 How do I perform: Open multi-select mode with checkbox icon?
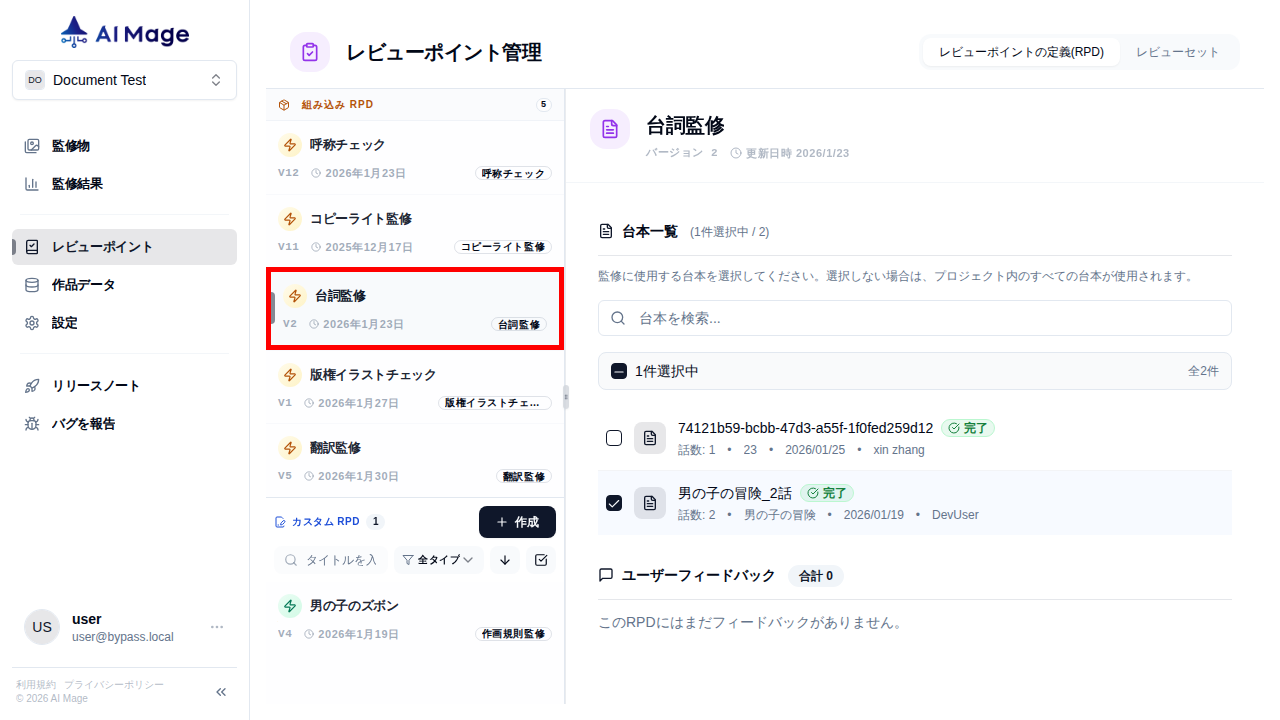pyautogui.click(x=541, y=560)
